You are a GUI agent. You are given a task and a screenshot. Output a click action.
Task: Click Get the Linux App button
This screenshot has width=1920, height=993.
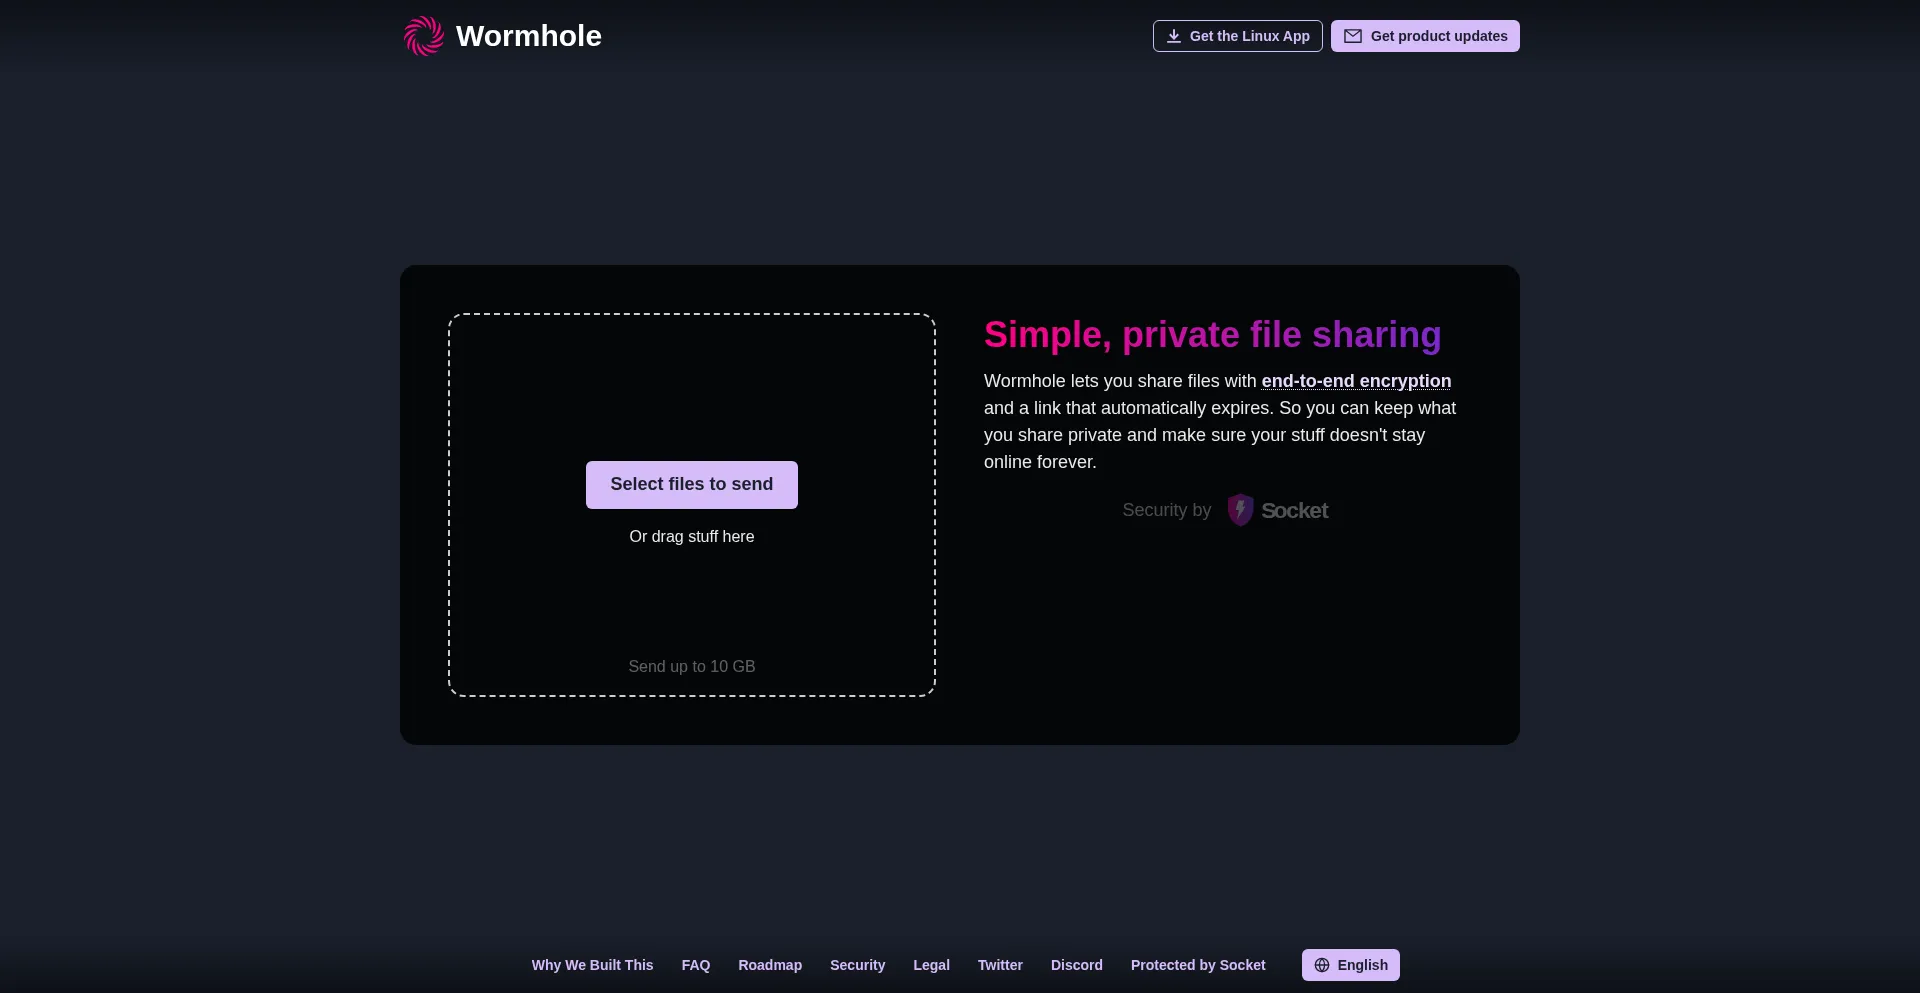[x=1237, y=36]
